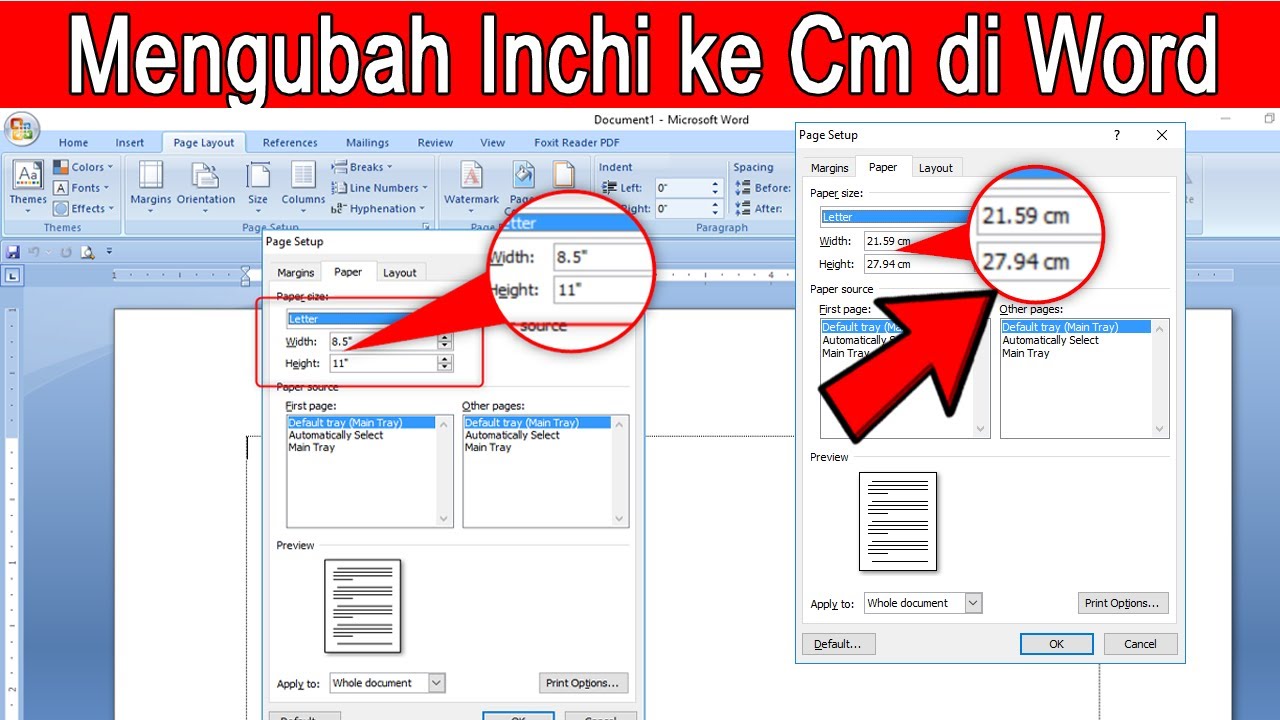Click the Default... button in cm dialog
Screen dimensions: 1280x720
838,644
